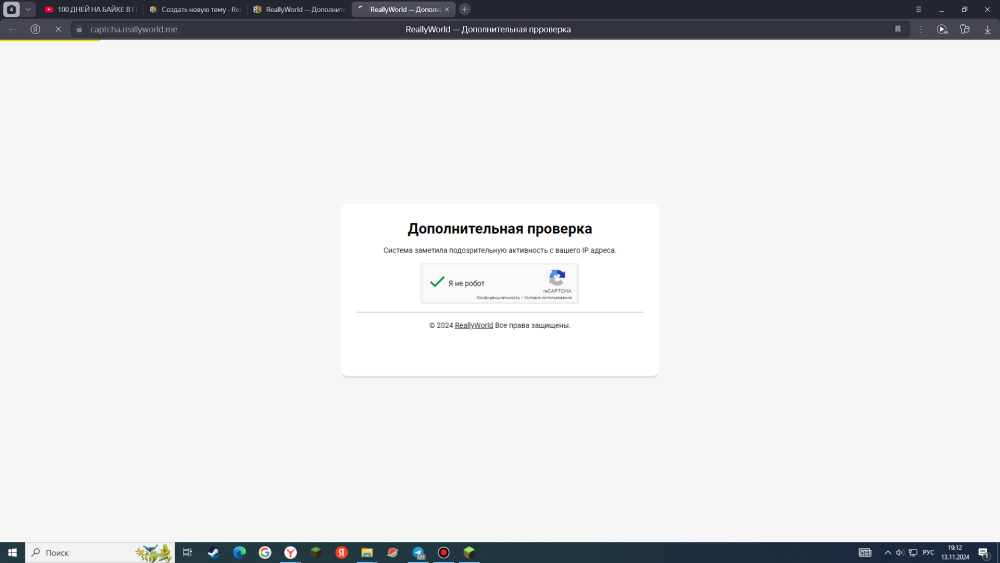Viewport: 1000px width, 563px height.
Task: Click the reCAPTCHA logo
Action: click(x=557, y=277)
